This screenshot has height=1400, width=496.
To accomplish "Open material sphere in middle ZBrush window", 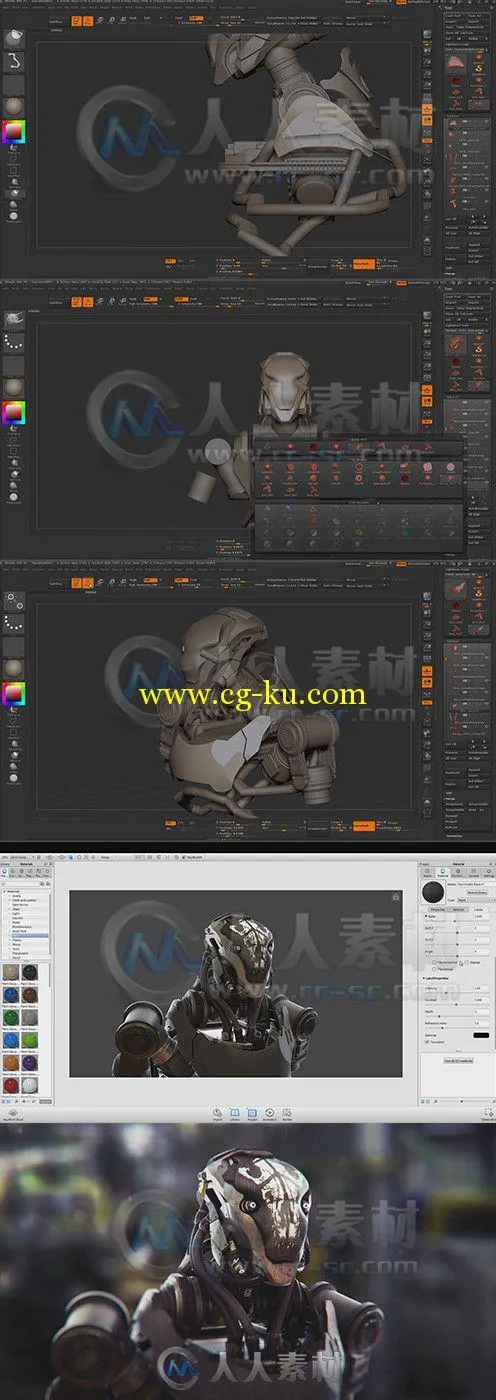I will 14,386.
